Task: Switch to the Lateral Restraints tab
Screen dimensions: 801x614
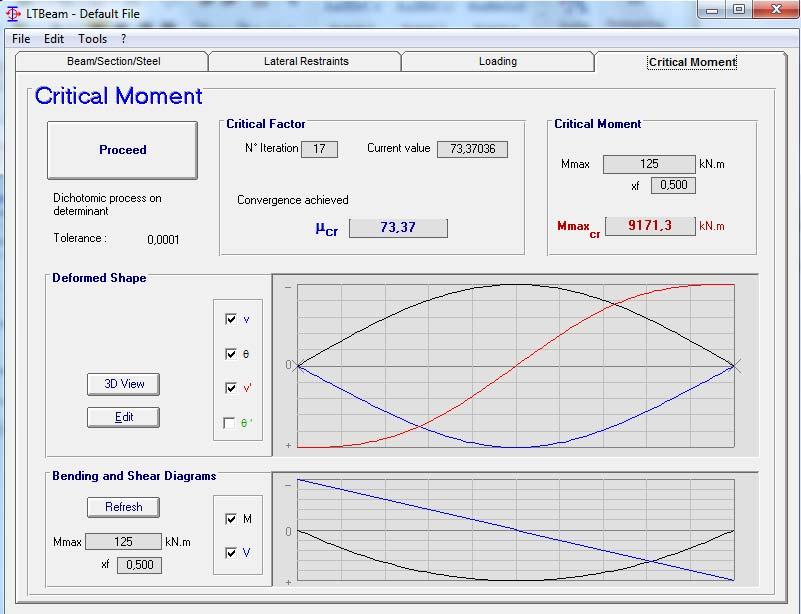Action: [x=306, y=61]
